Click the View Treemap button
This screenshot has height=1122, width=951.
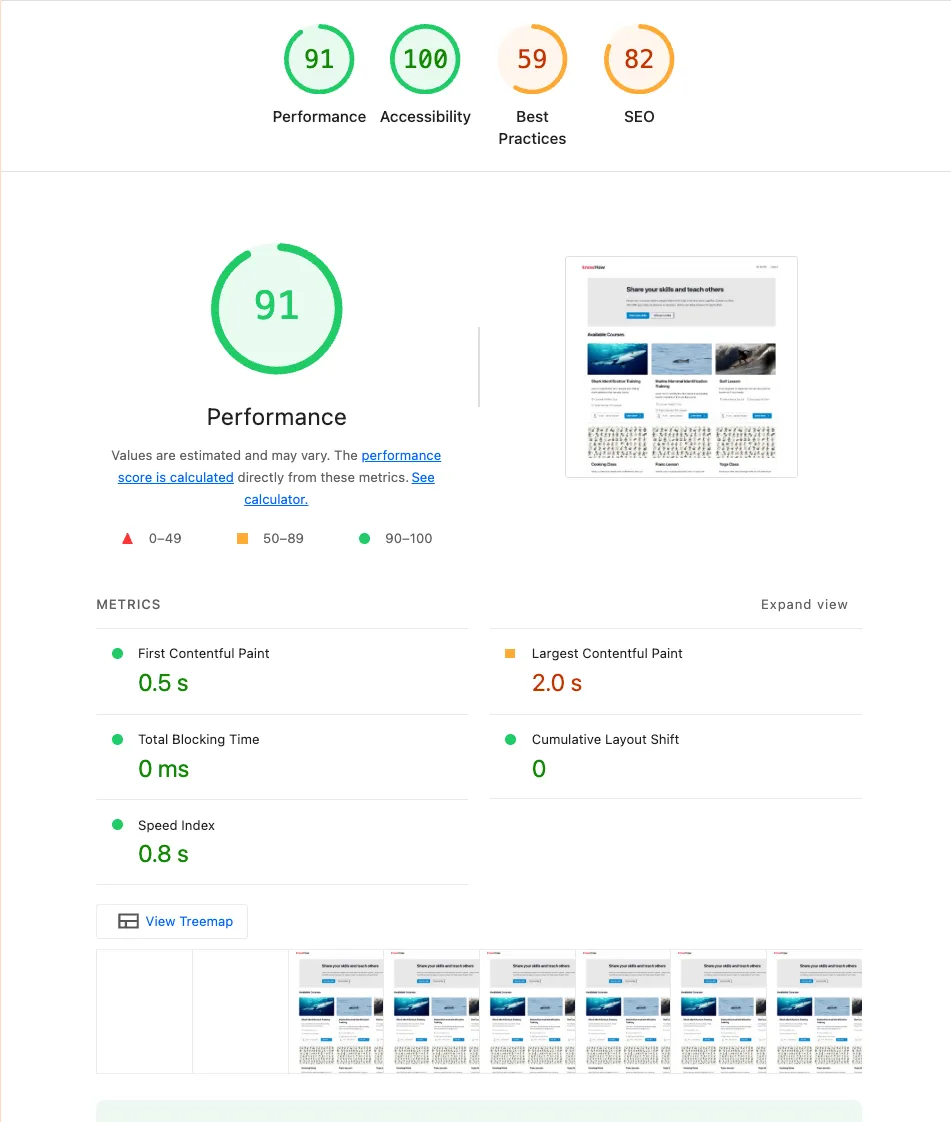[x=171, y=921]
